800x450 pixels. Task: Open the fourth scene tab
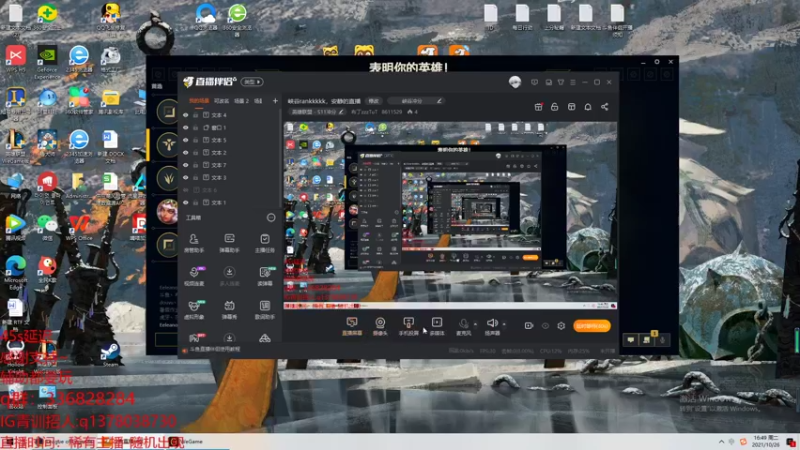pyautogui.click(x=258, y=101)
